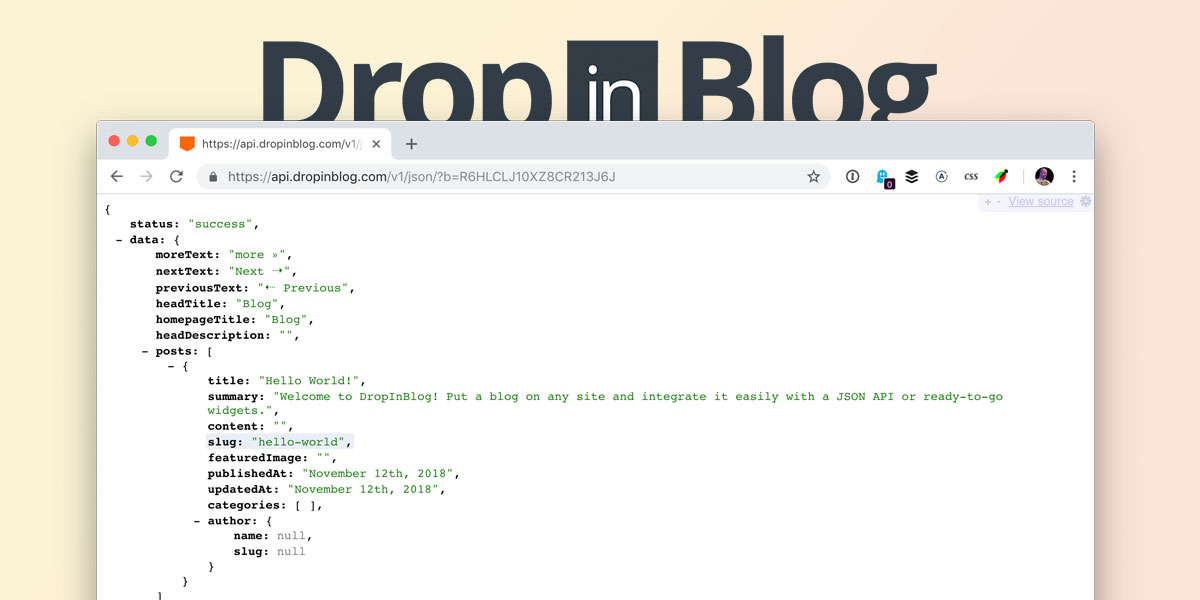Screen dimensions: 1200x600
Task: Maximize the window with the green button
Action: 151,141
